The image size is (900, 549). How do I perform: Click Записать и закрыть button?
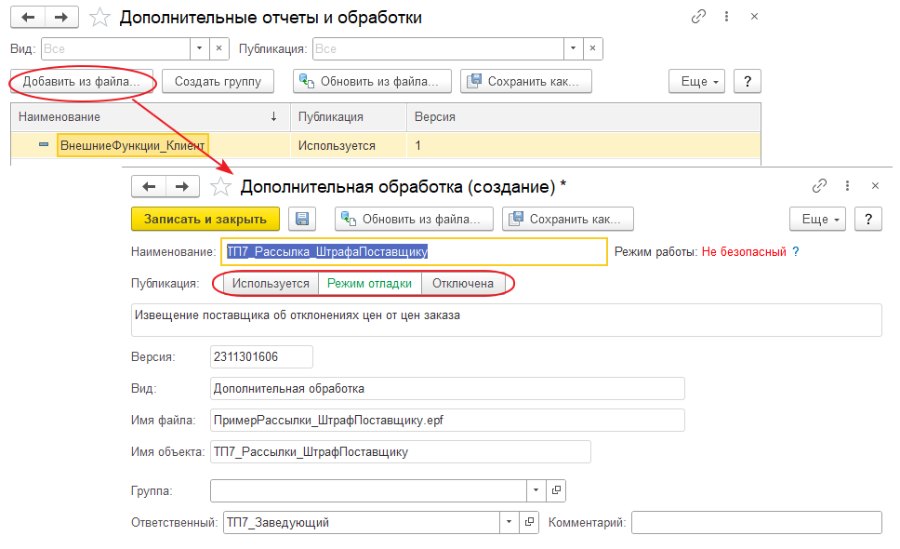(x=205, y=219)
